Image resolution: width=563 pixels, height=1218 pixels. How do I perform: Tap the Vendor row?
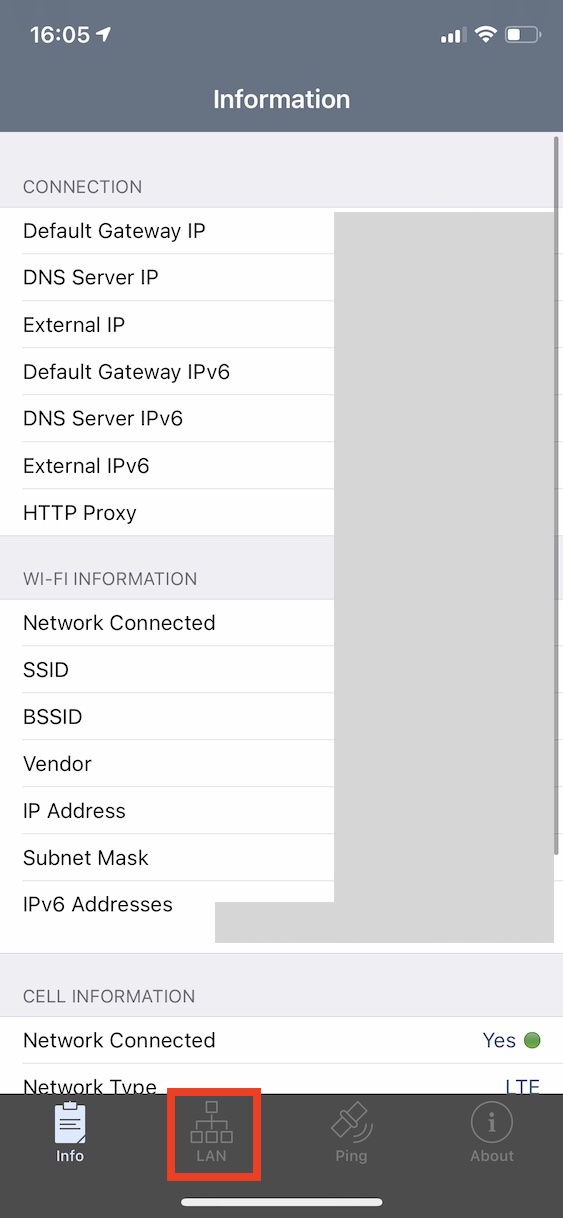pos(281,764)
